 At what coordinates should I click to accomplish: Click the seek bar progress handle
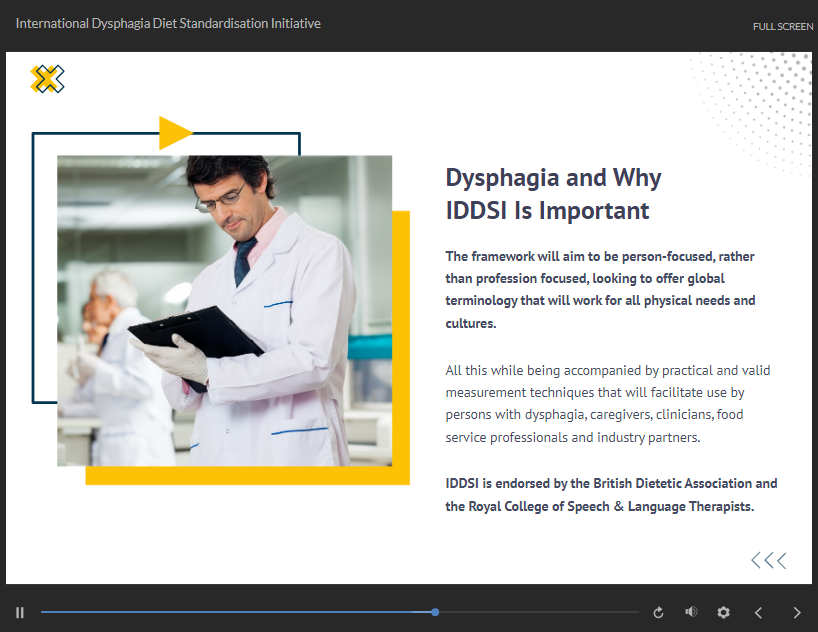click(x=435, y=612)
